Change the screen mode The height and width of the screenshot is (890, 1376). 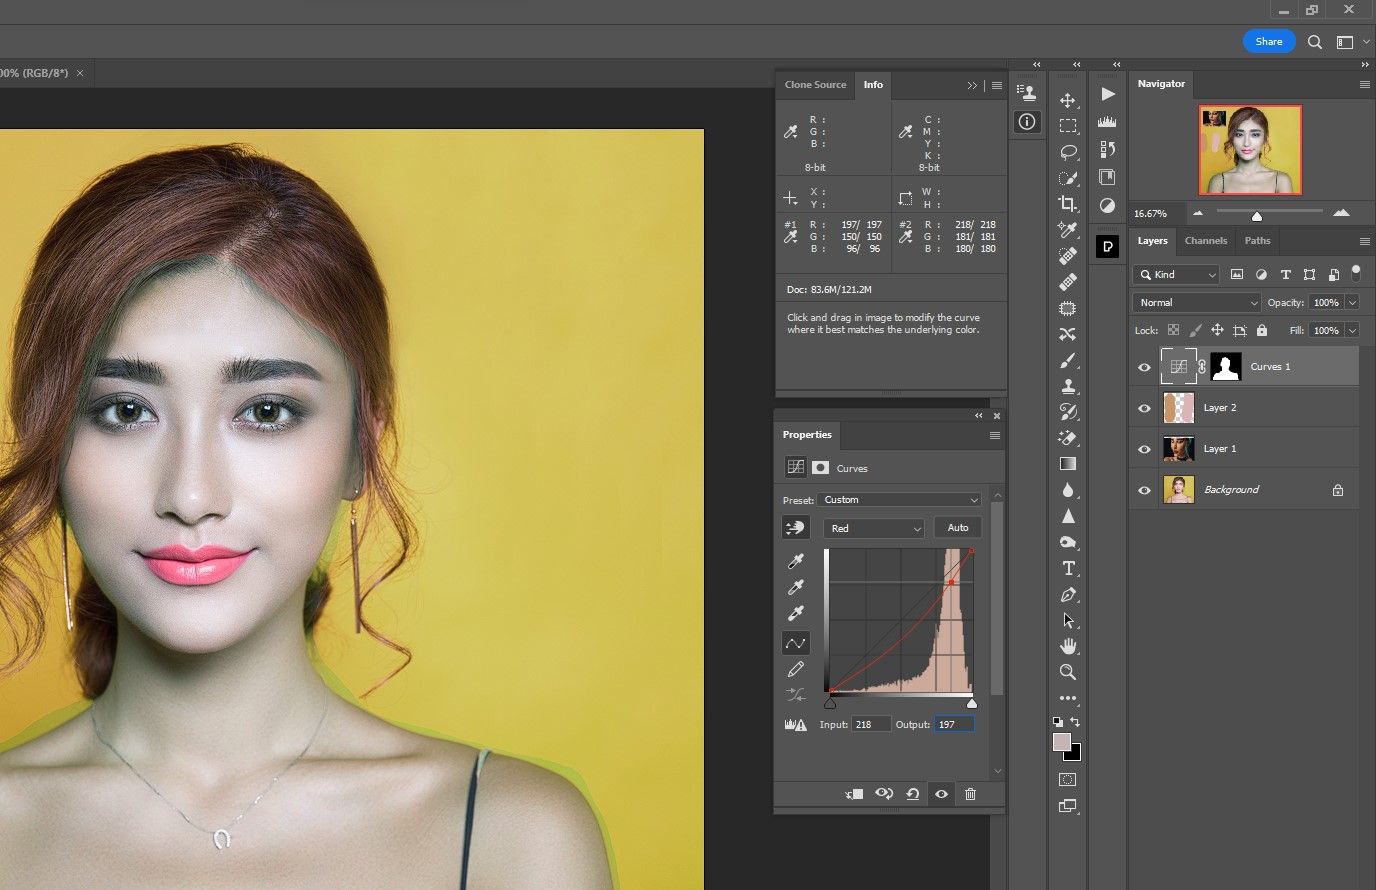coord(1068,806)
